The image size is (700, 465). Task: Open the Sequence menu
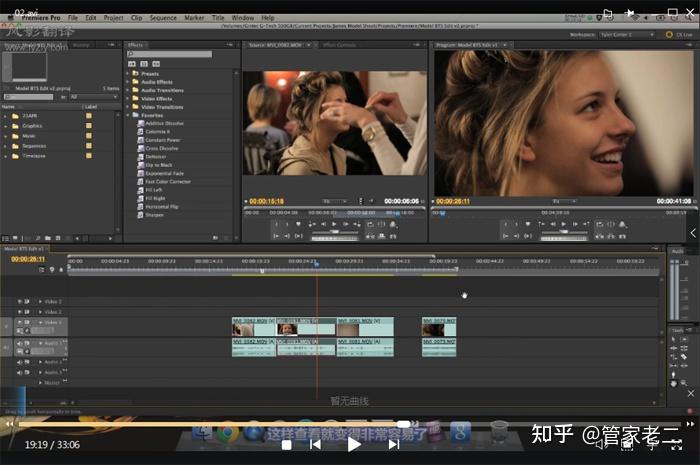click(163, 18)
